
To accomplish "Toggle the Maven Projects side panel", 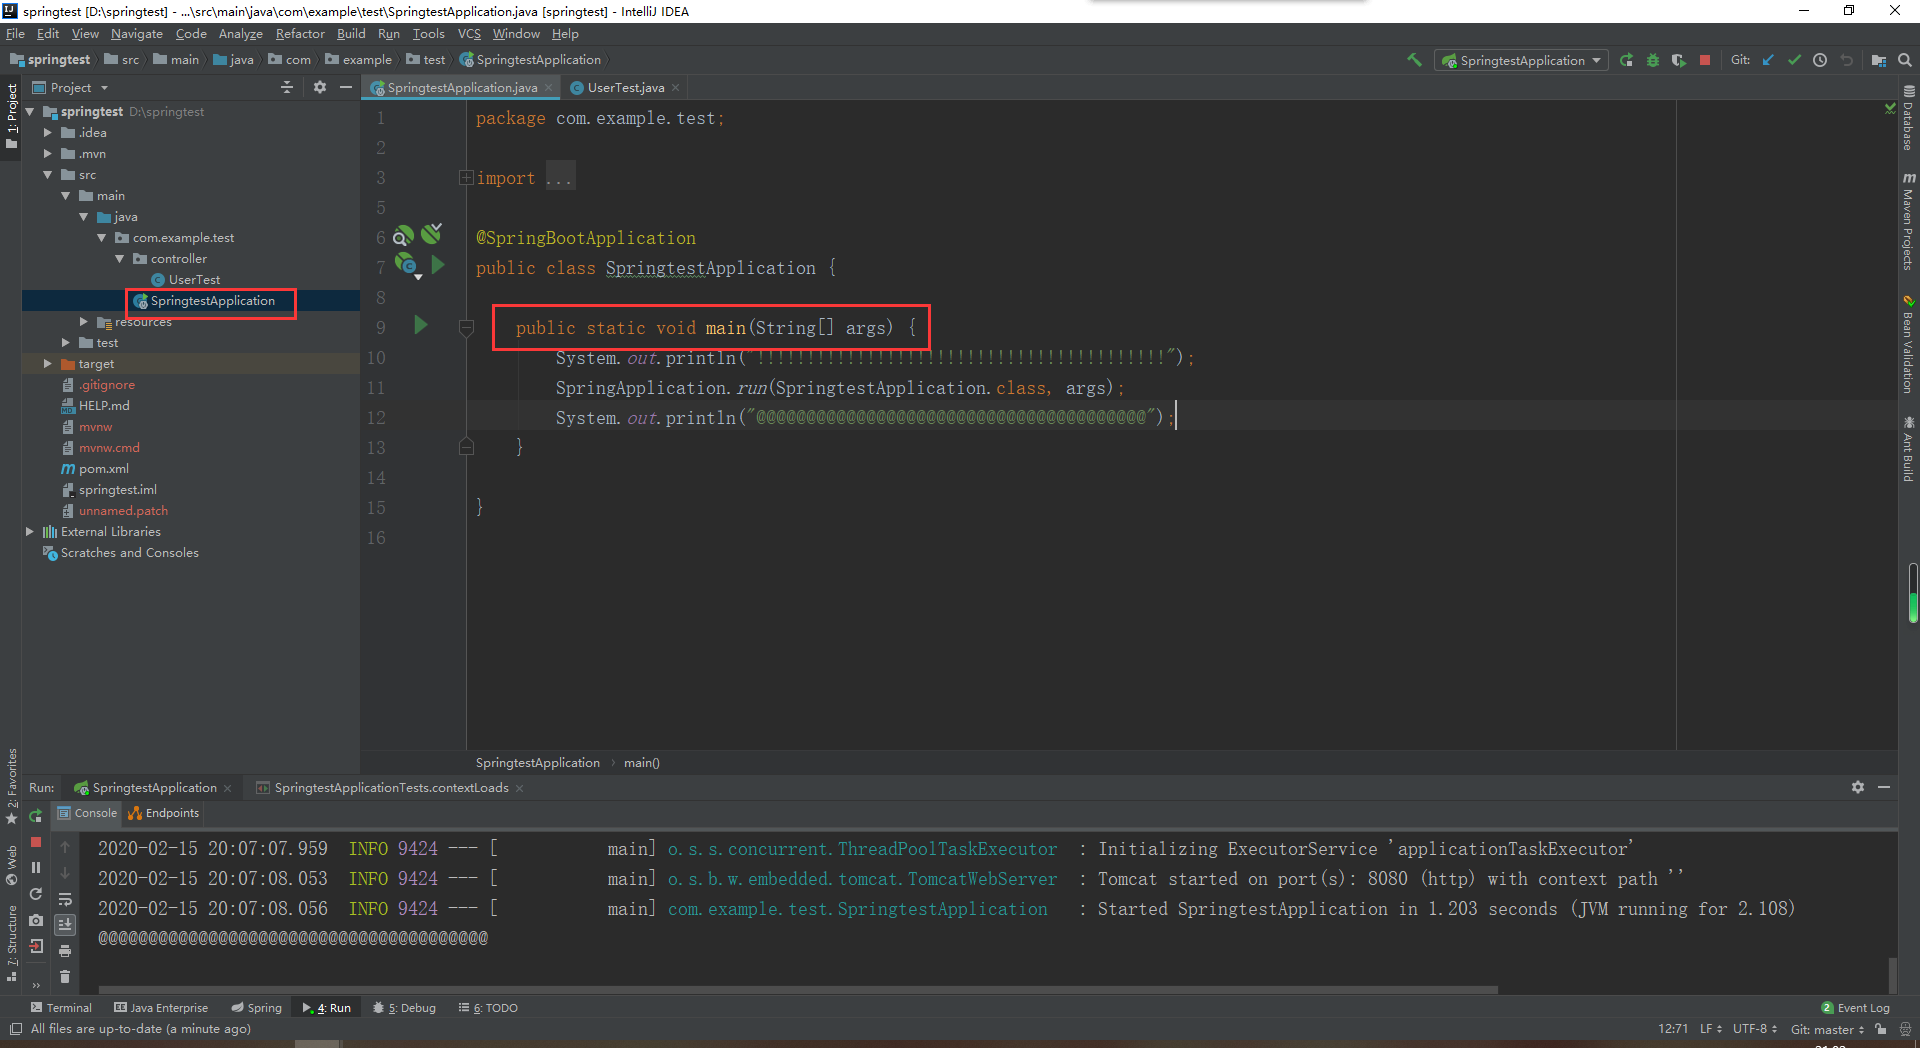I will click(x=1909, y=221).
